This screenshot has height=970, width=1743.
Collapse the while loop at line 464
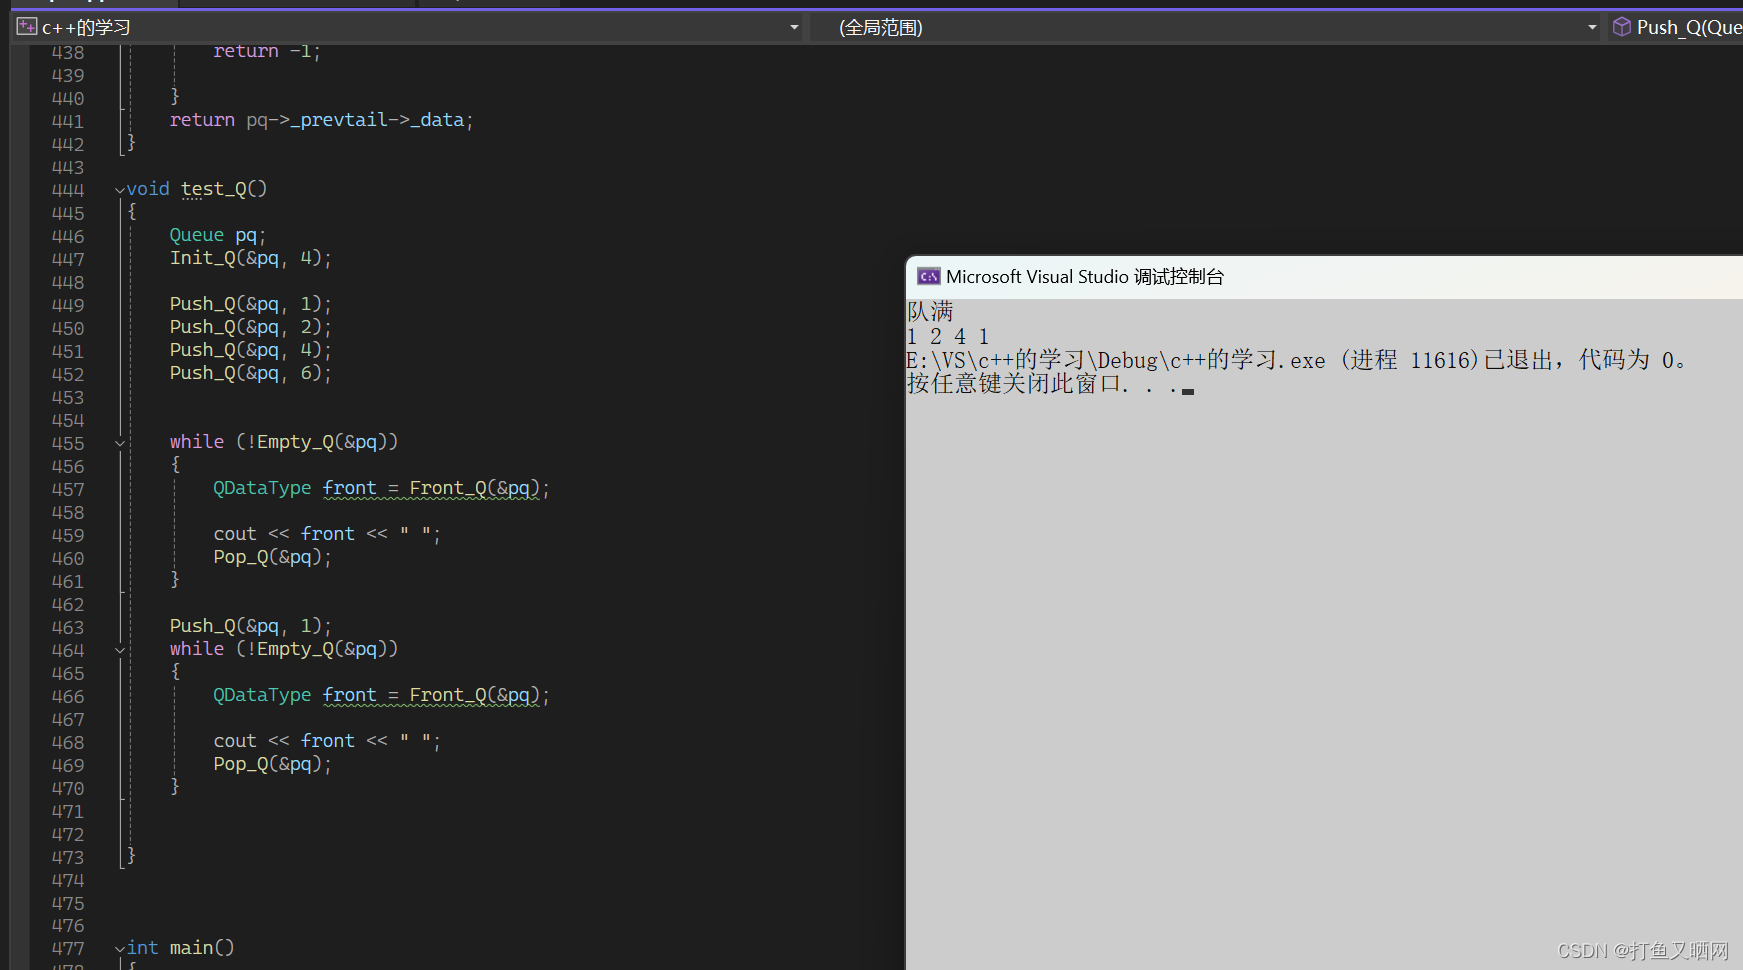point(120,650)
